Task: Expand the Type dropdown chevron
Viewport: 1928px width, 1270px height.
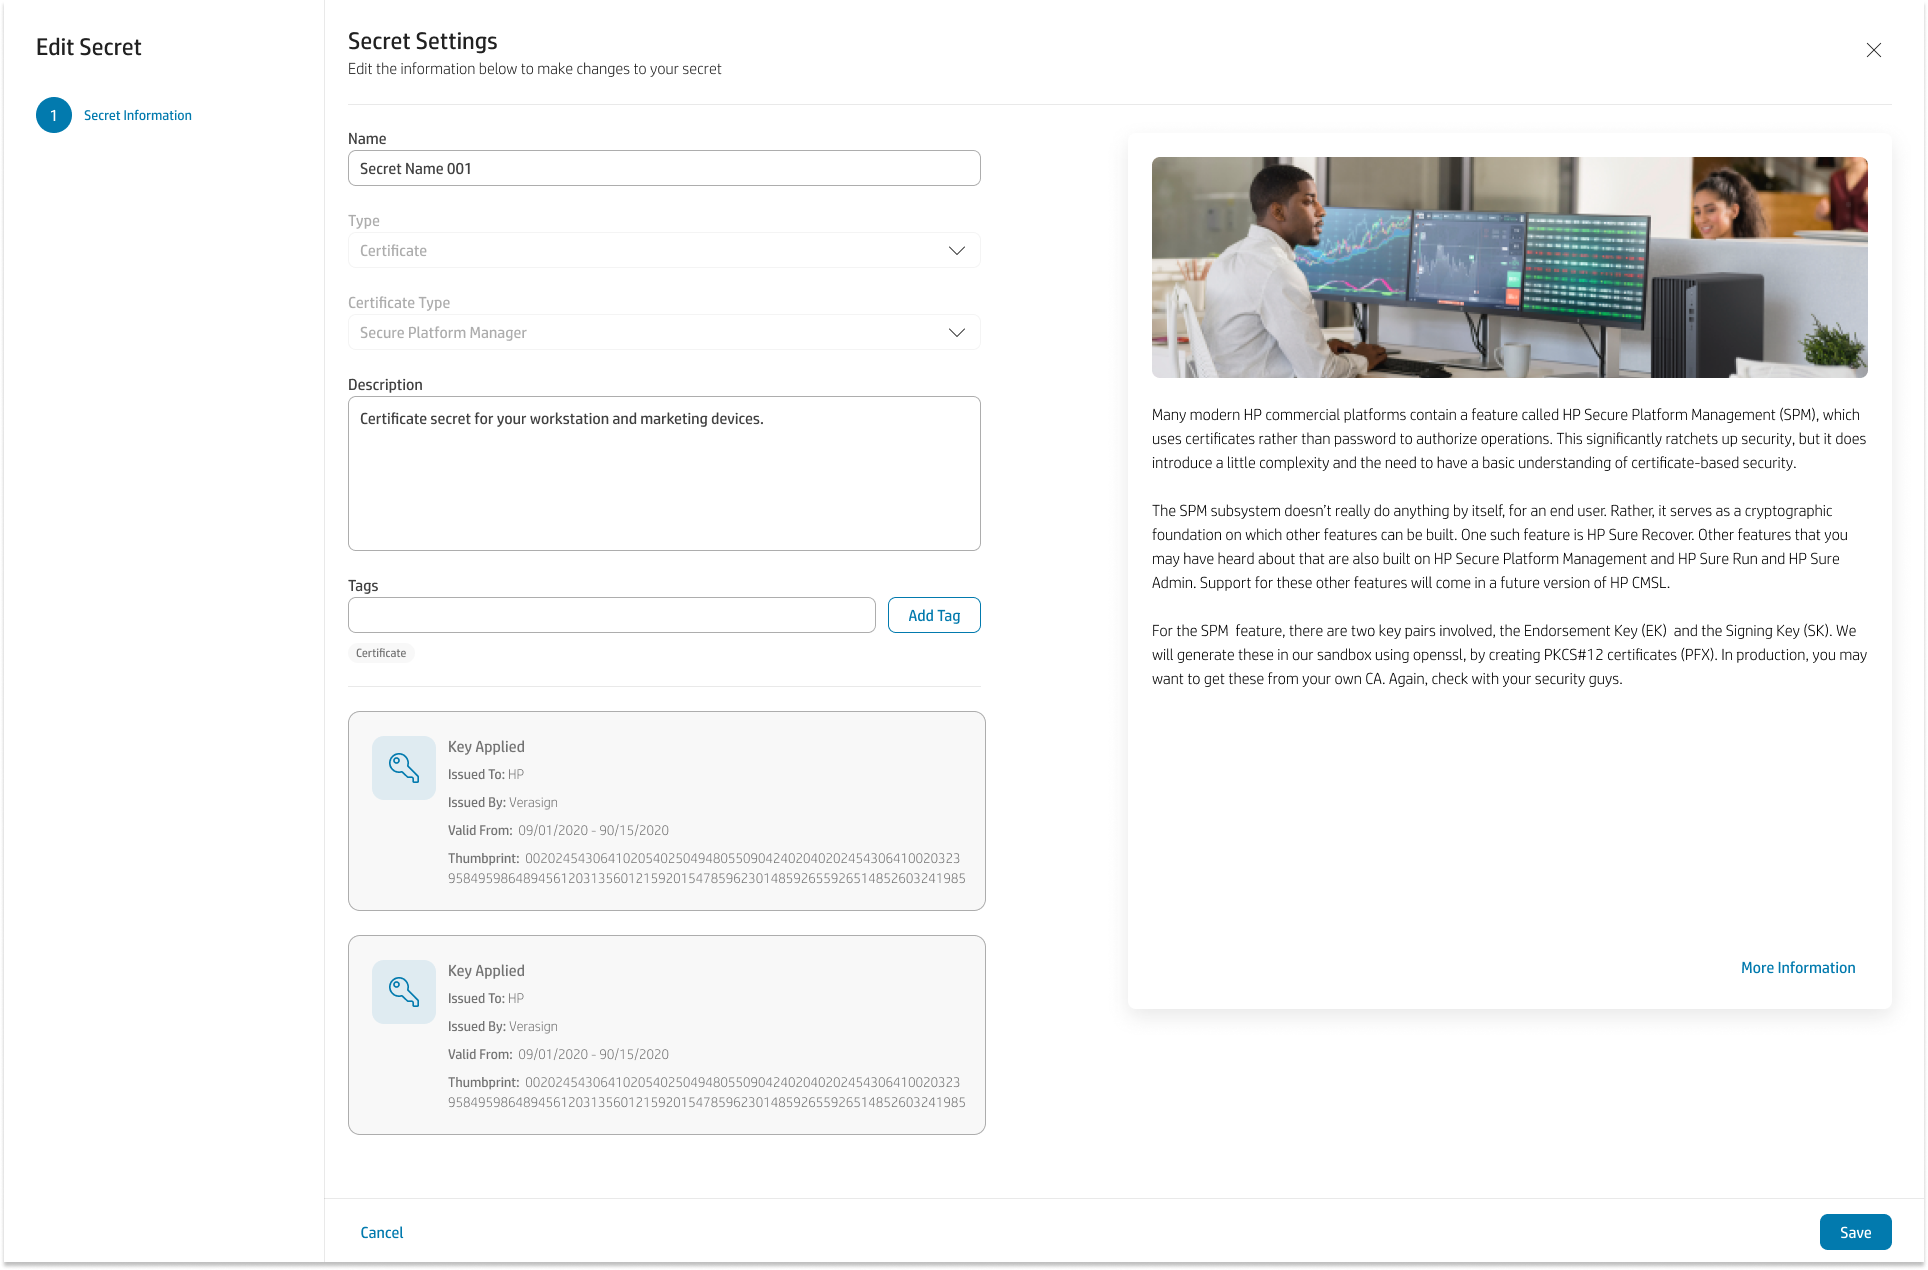Action: pos(956,250)
